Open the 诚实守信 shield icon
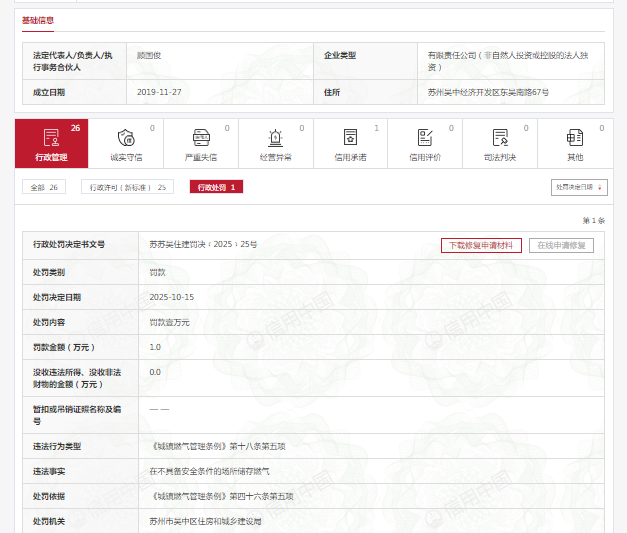 126,139
